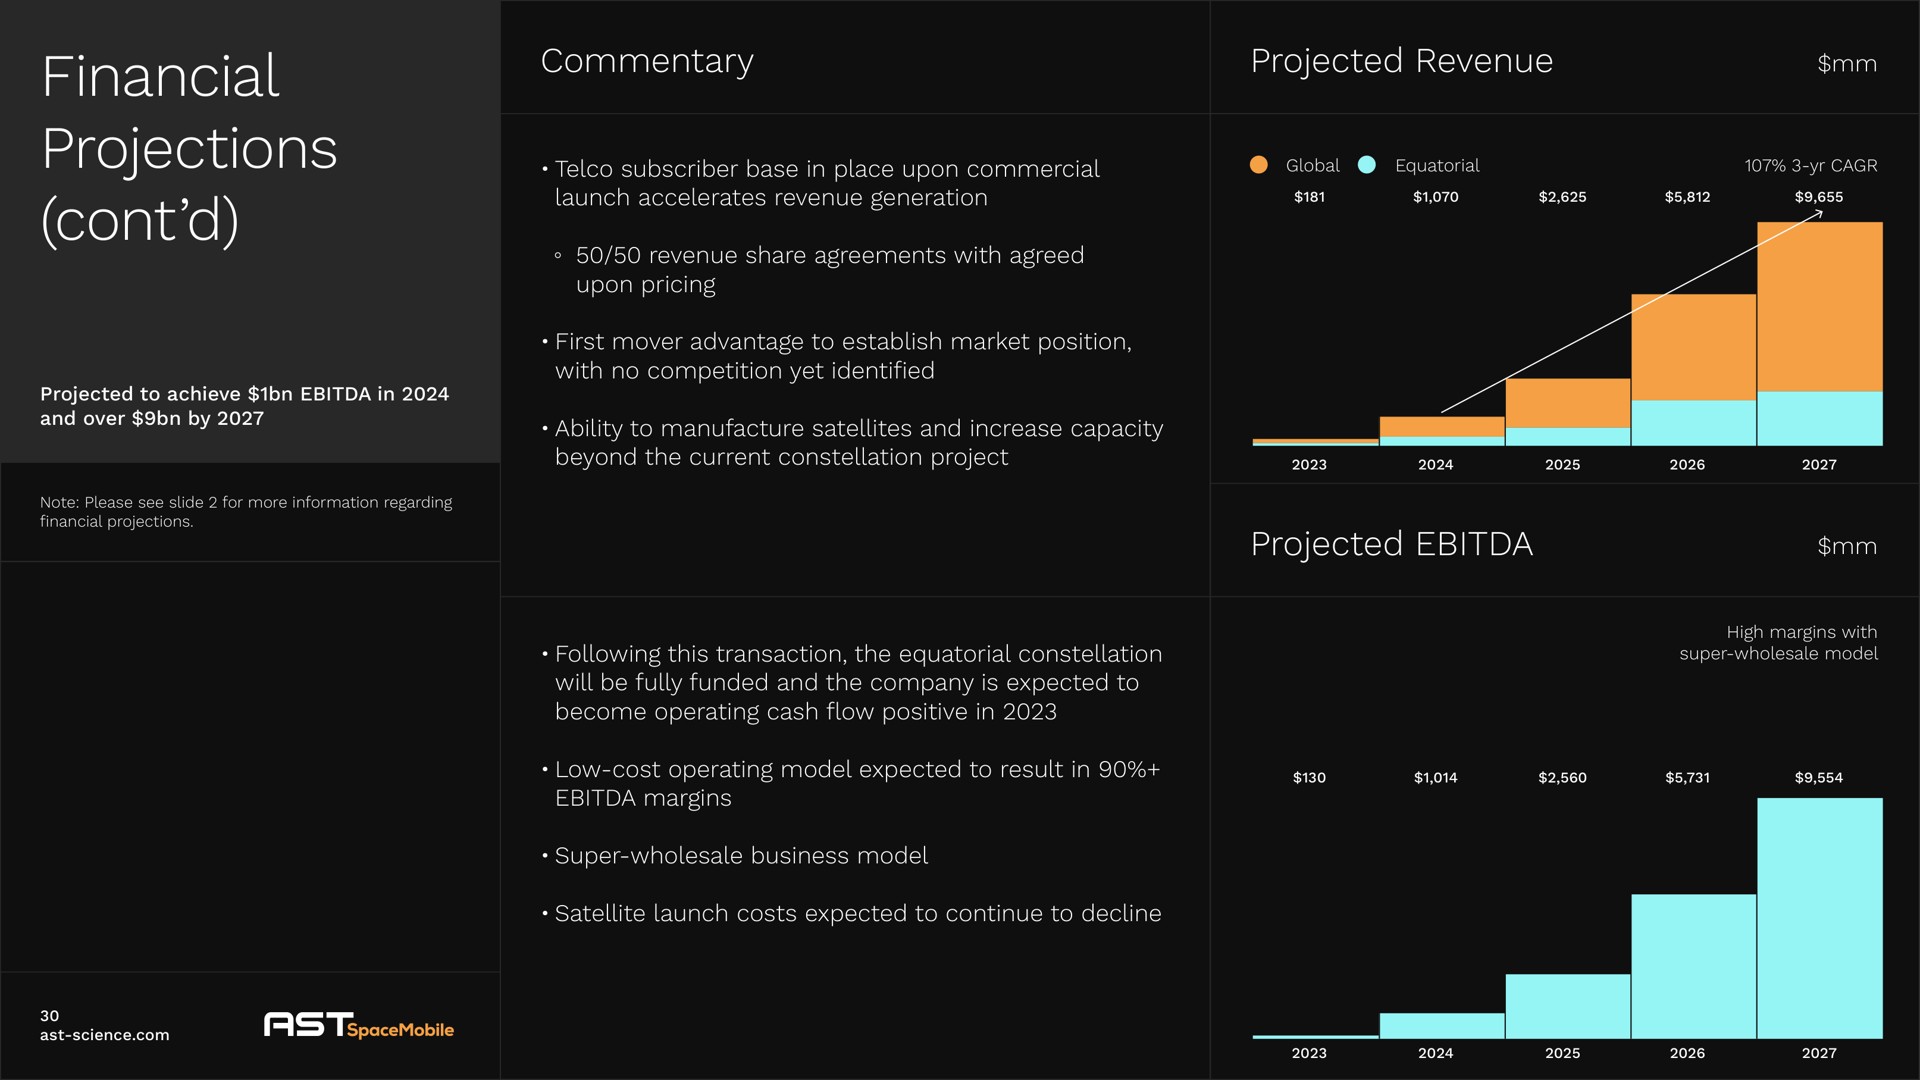Click the 2026 axis label under EBITDA chart

(1687, 1053)
